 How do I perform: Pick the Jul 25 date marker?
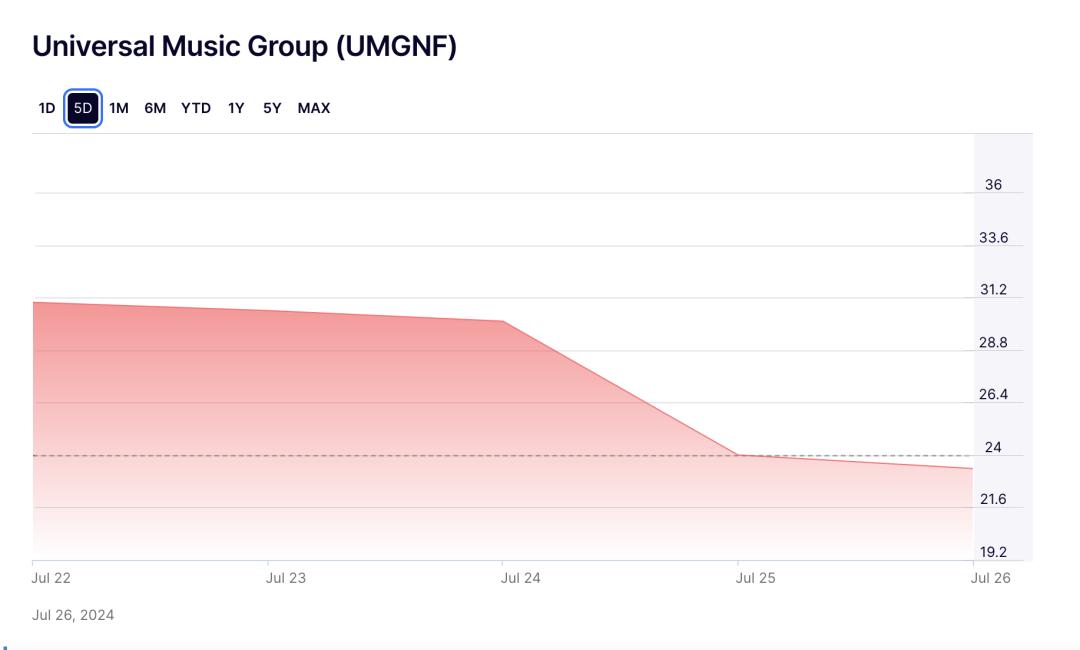click(755, 577)
